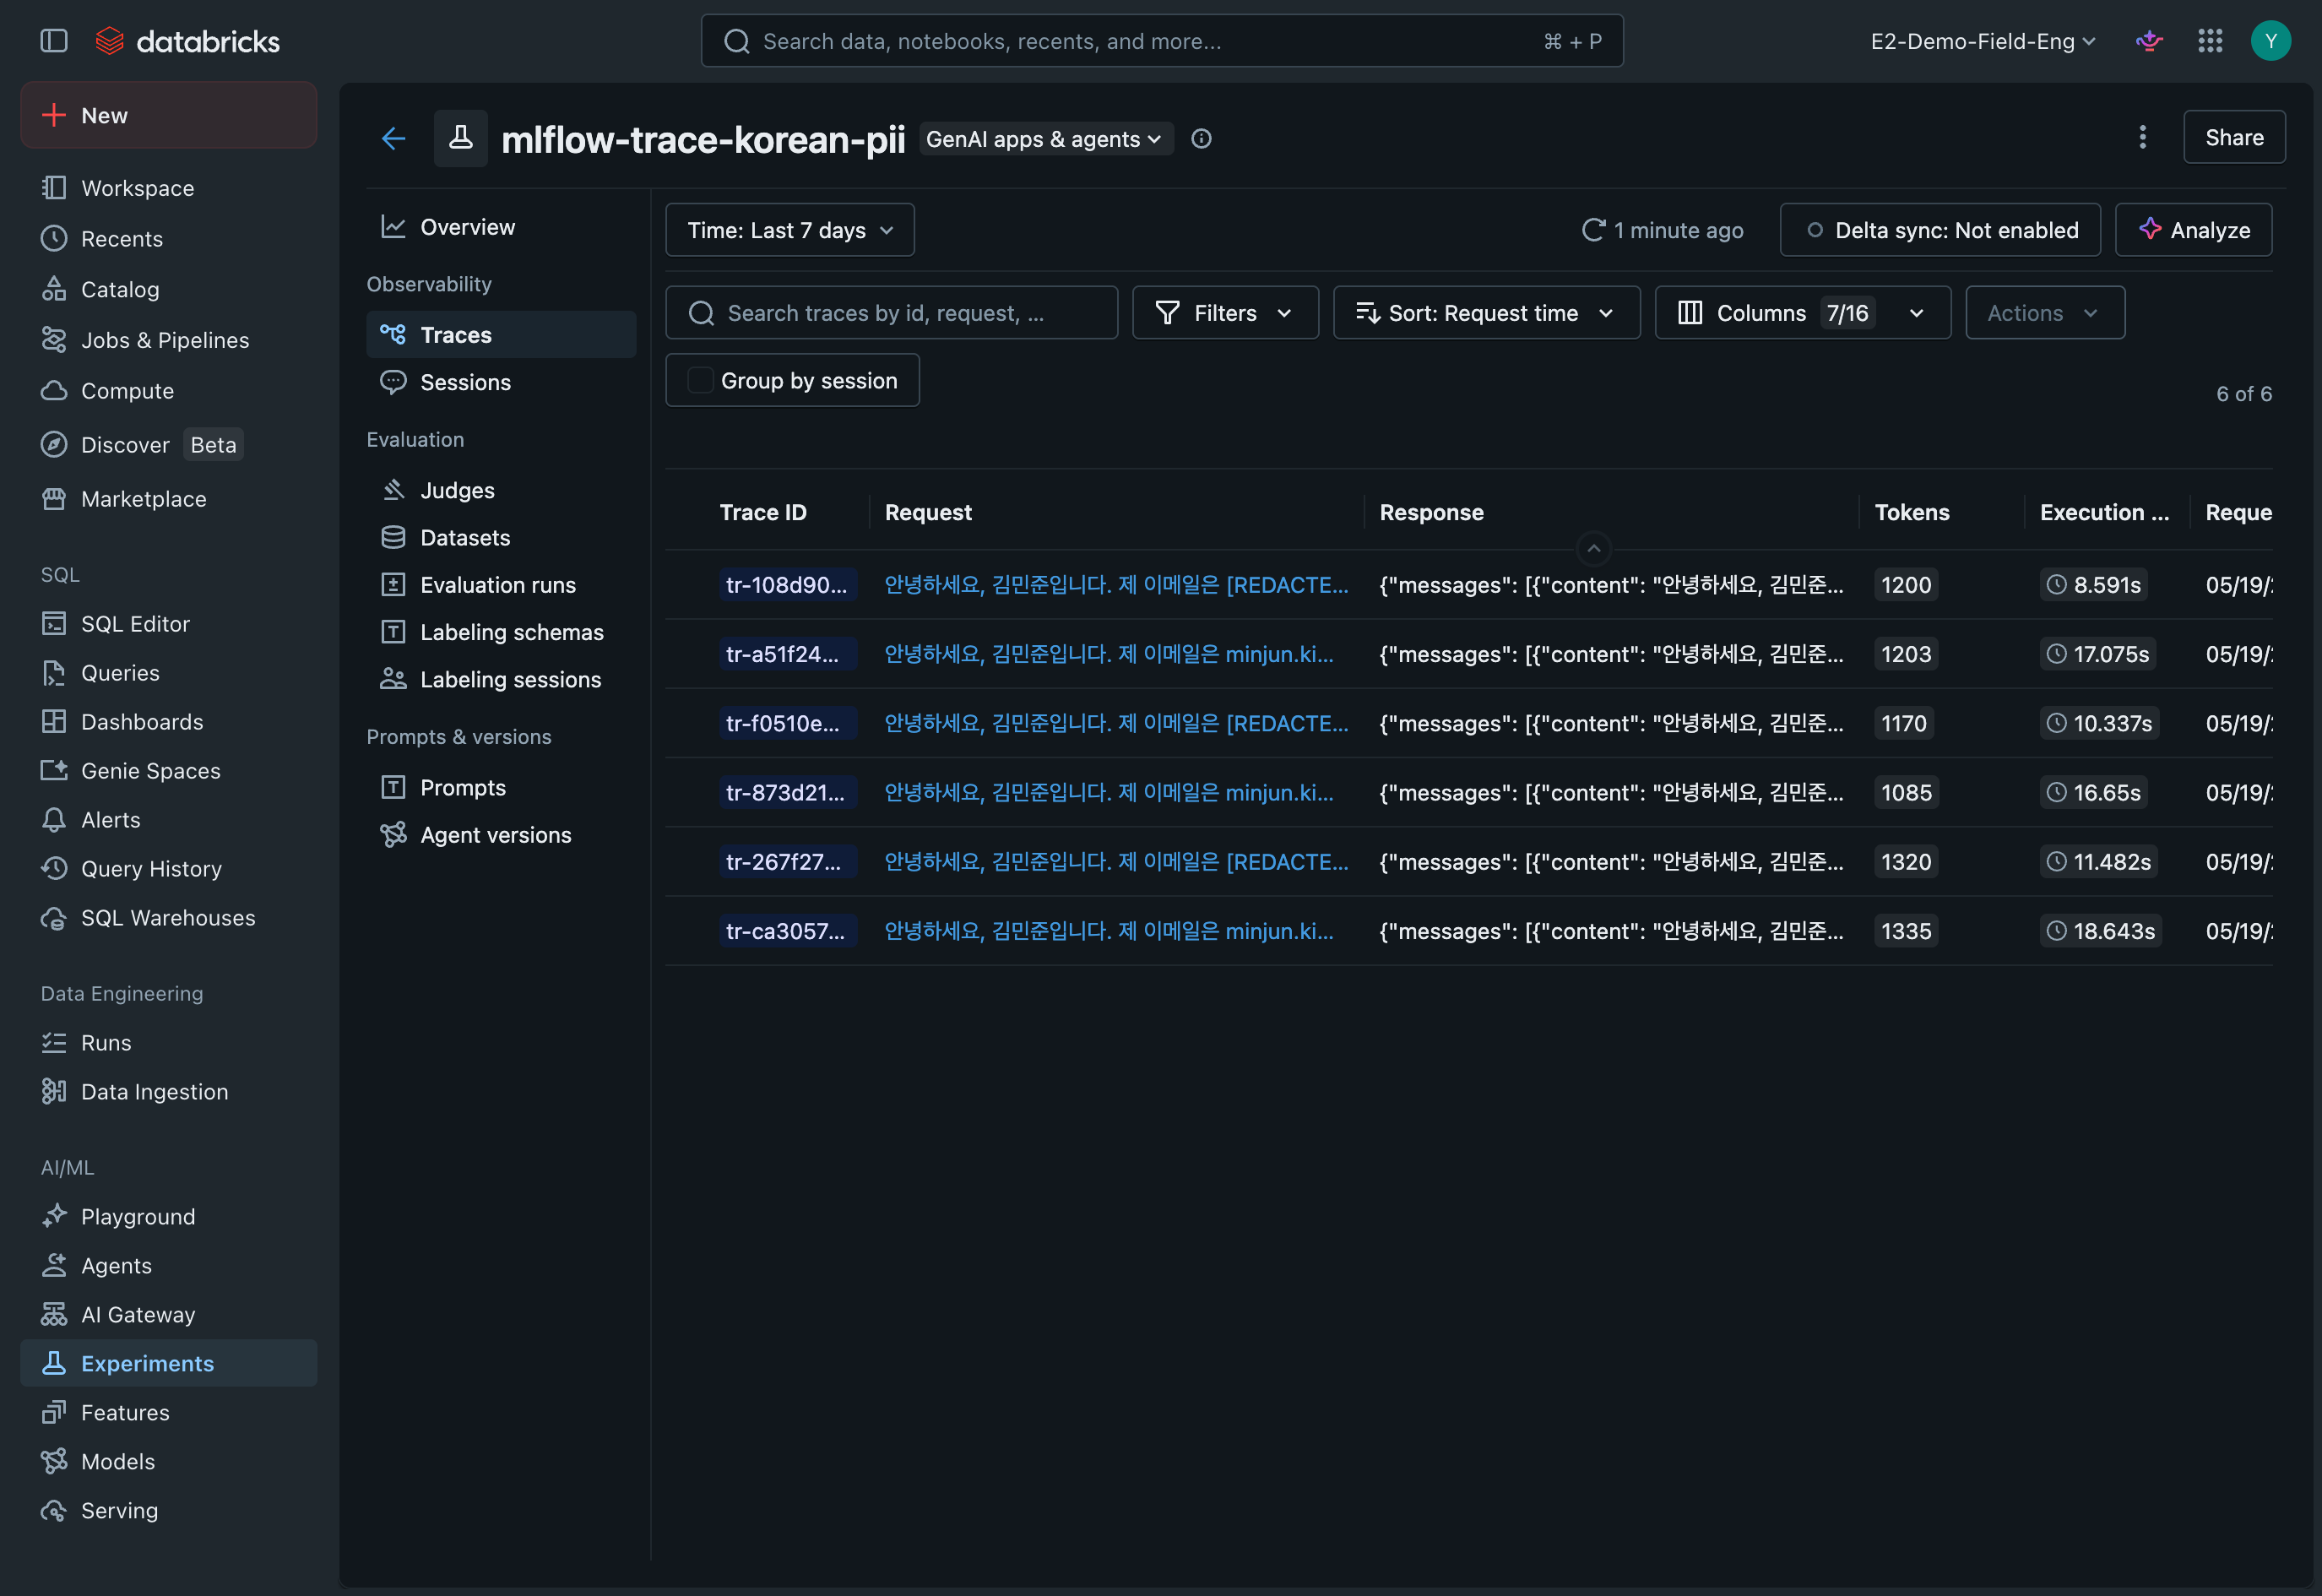Click the Recents clock icon

click(x=54, y=238)
